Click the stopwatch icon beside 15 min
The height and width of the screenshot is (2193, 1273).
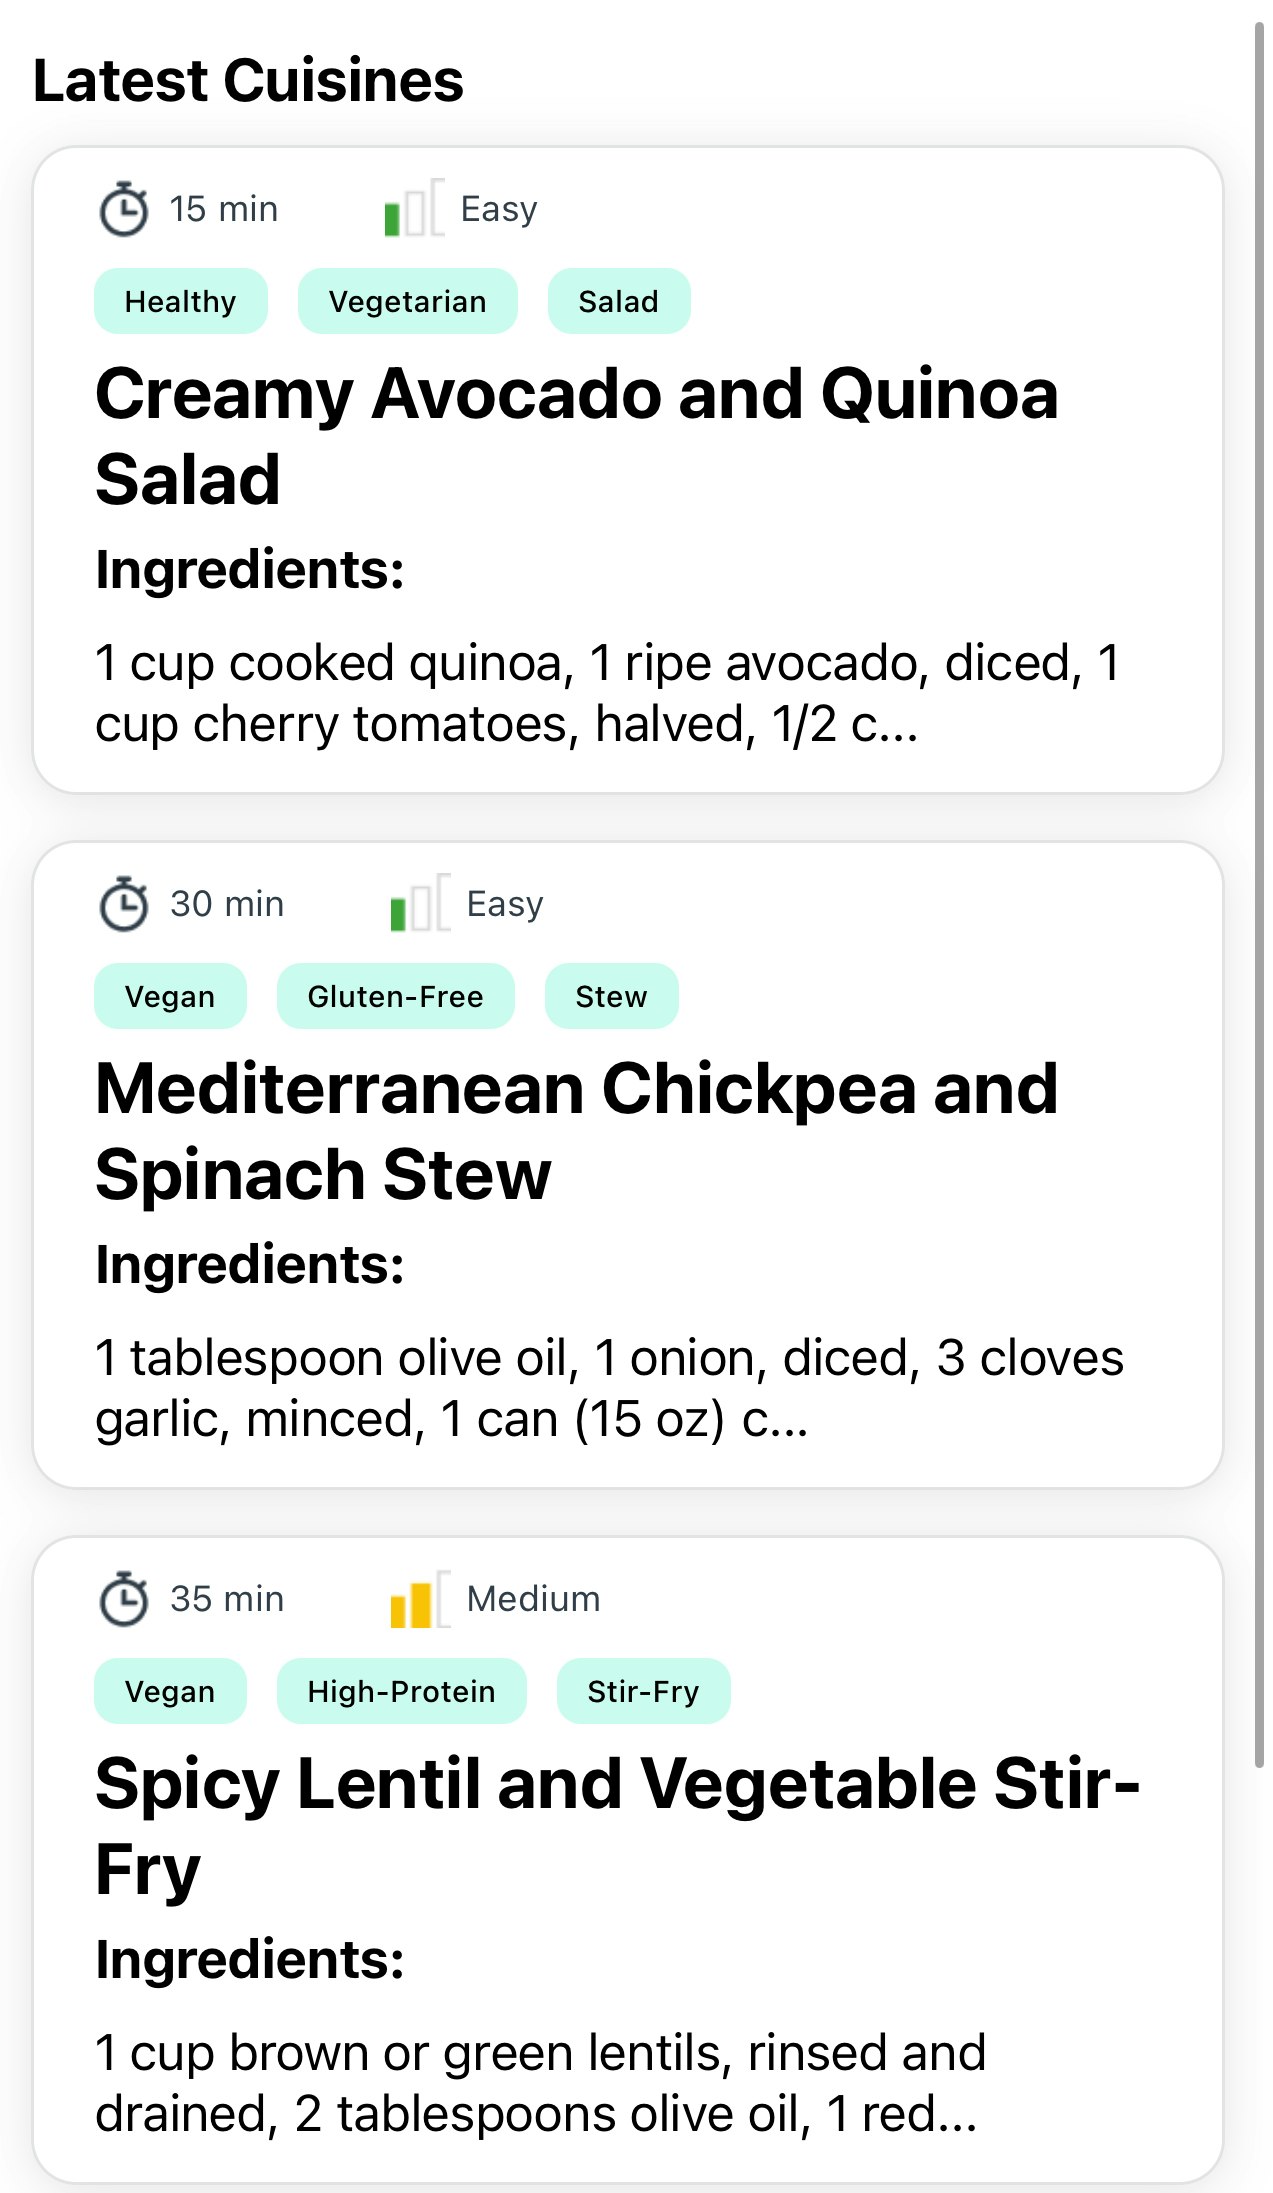124,209
